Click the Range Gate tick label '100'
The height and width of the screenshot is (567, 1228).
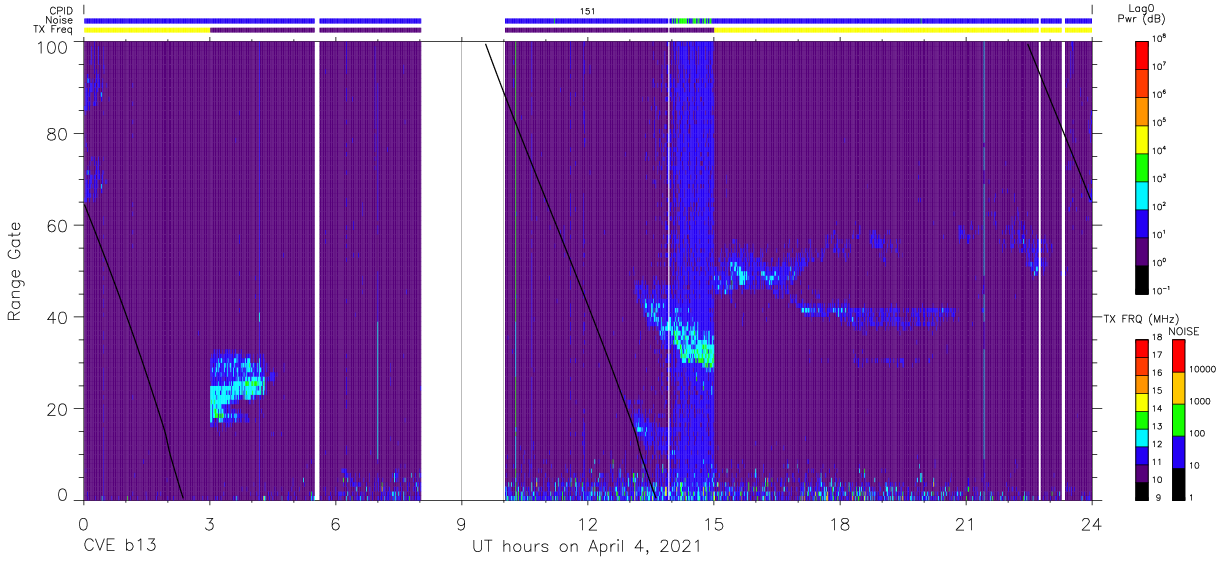tap(52, 48)
